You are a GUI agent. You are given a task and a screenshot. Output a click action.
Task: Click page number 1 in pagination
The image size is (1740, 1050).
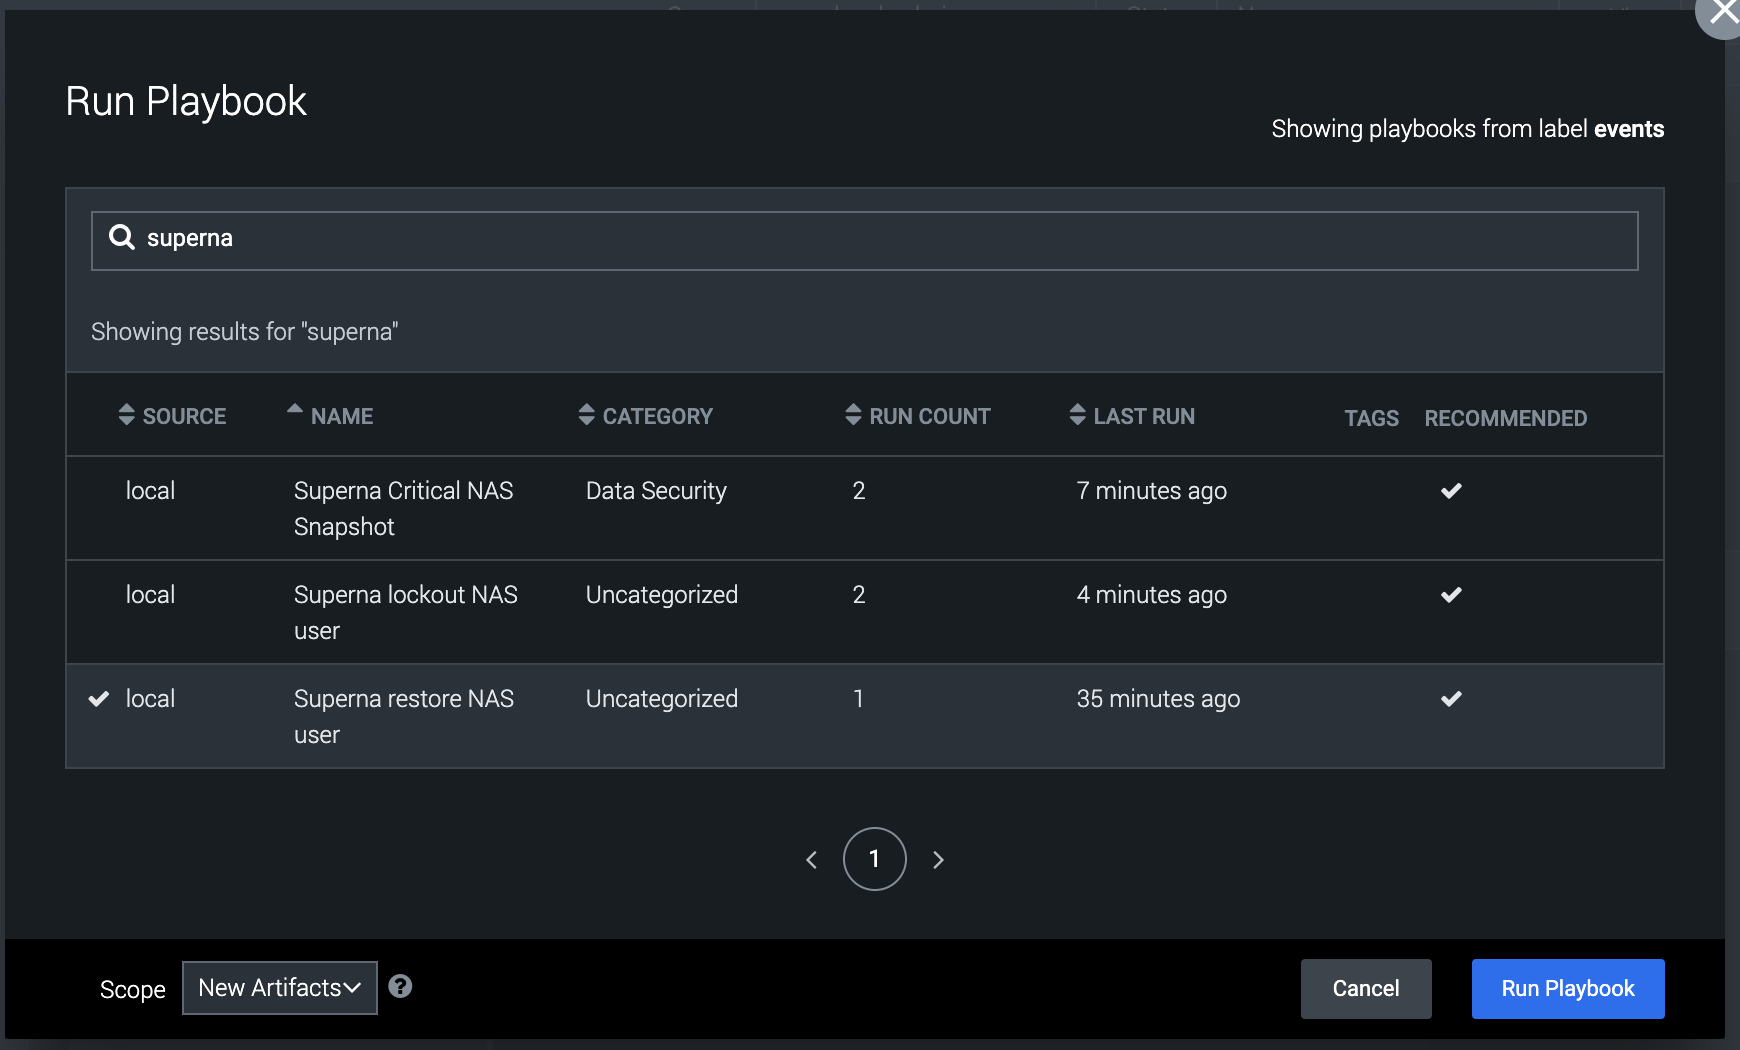pyautogui.click(x=874, y=859)
